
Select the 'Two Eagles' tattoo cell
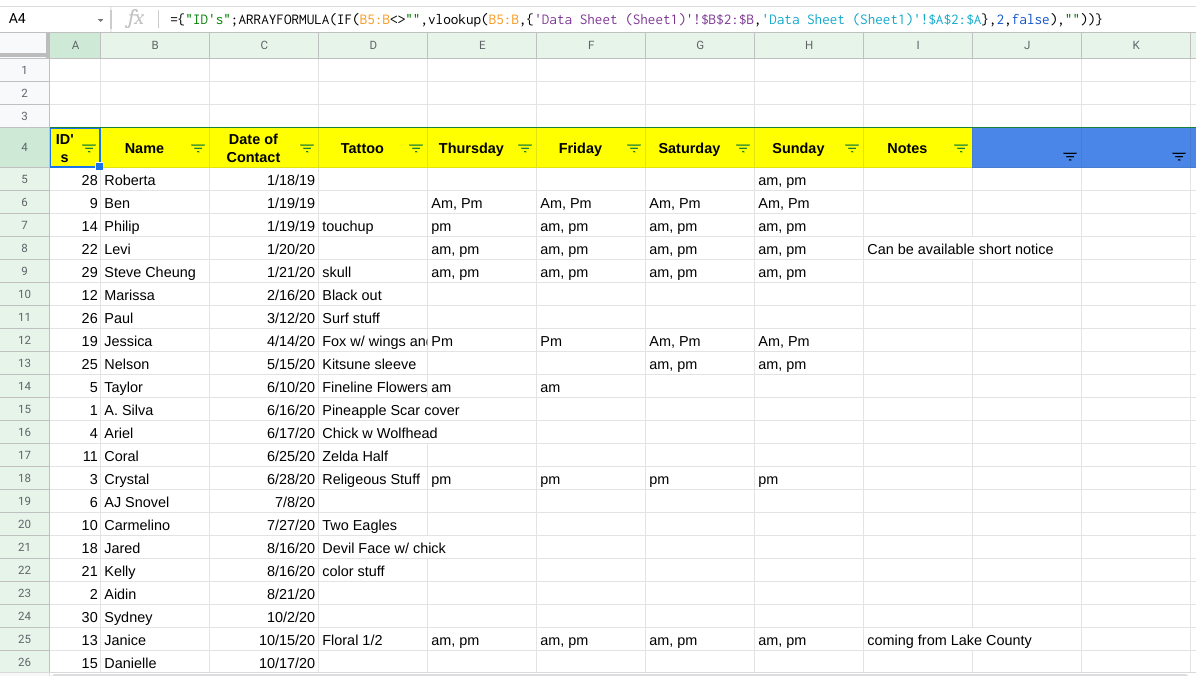pos(373,525)
